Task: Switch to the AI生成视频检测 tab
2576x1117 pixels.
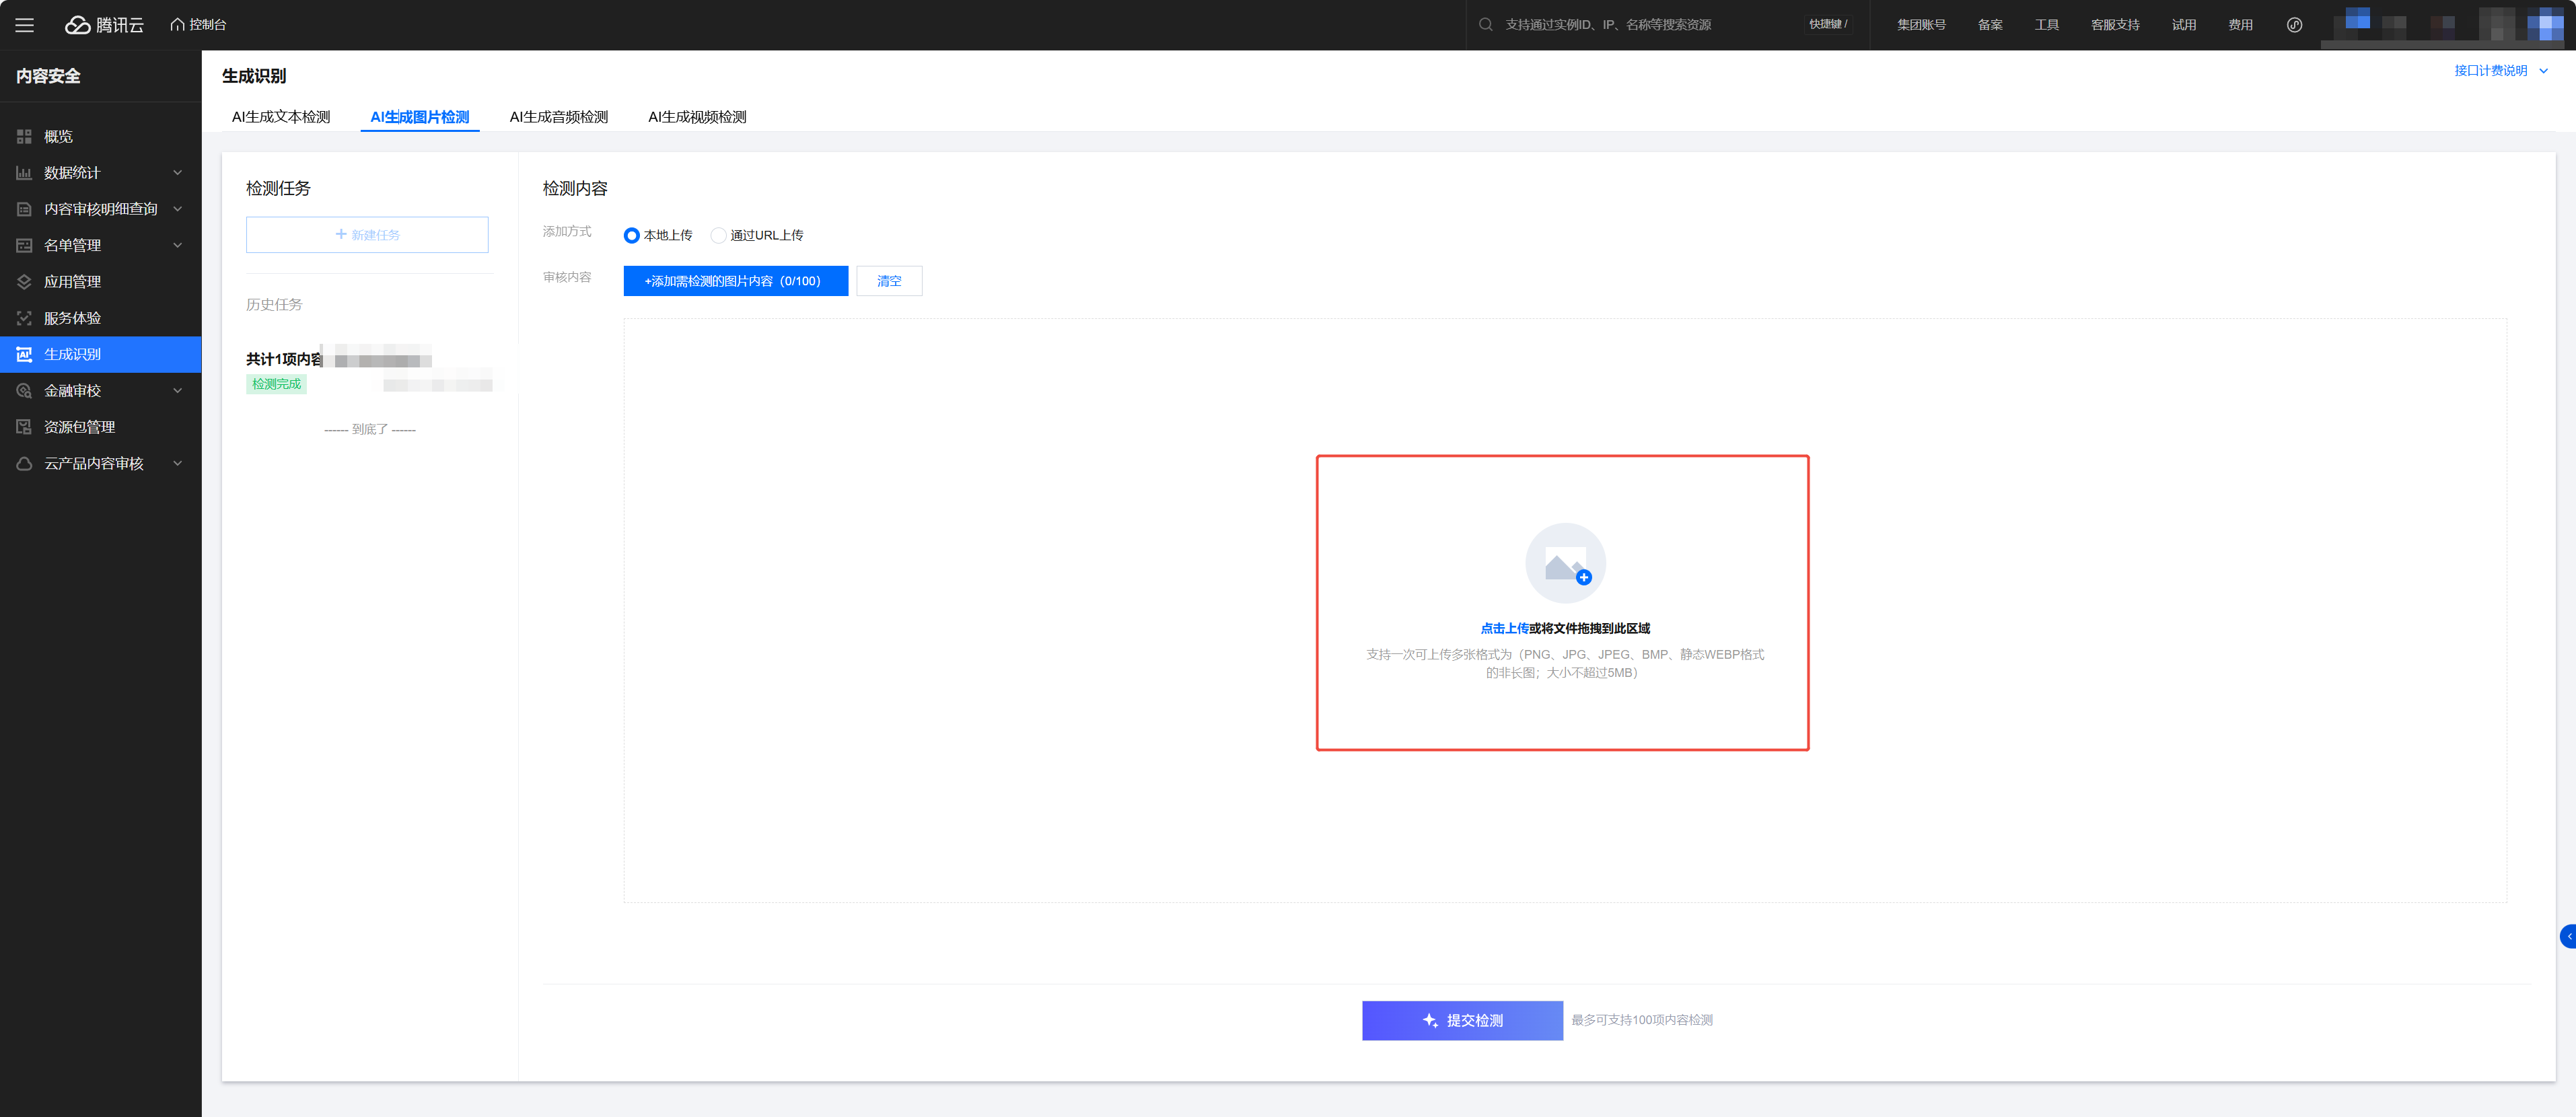Action: (x=697, y=117)
